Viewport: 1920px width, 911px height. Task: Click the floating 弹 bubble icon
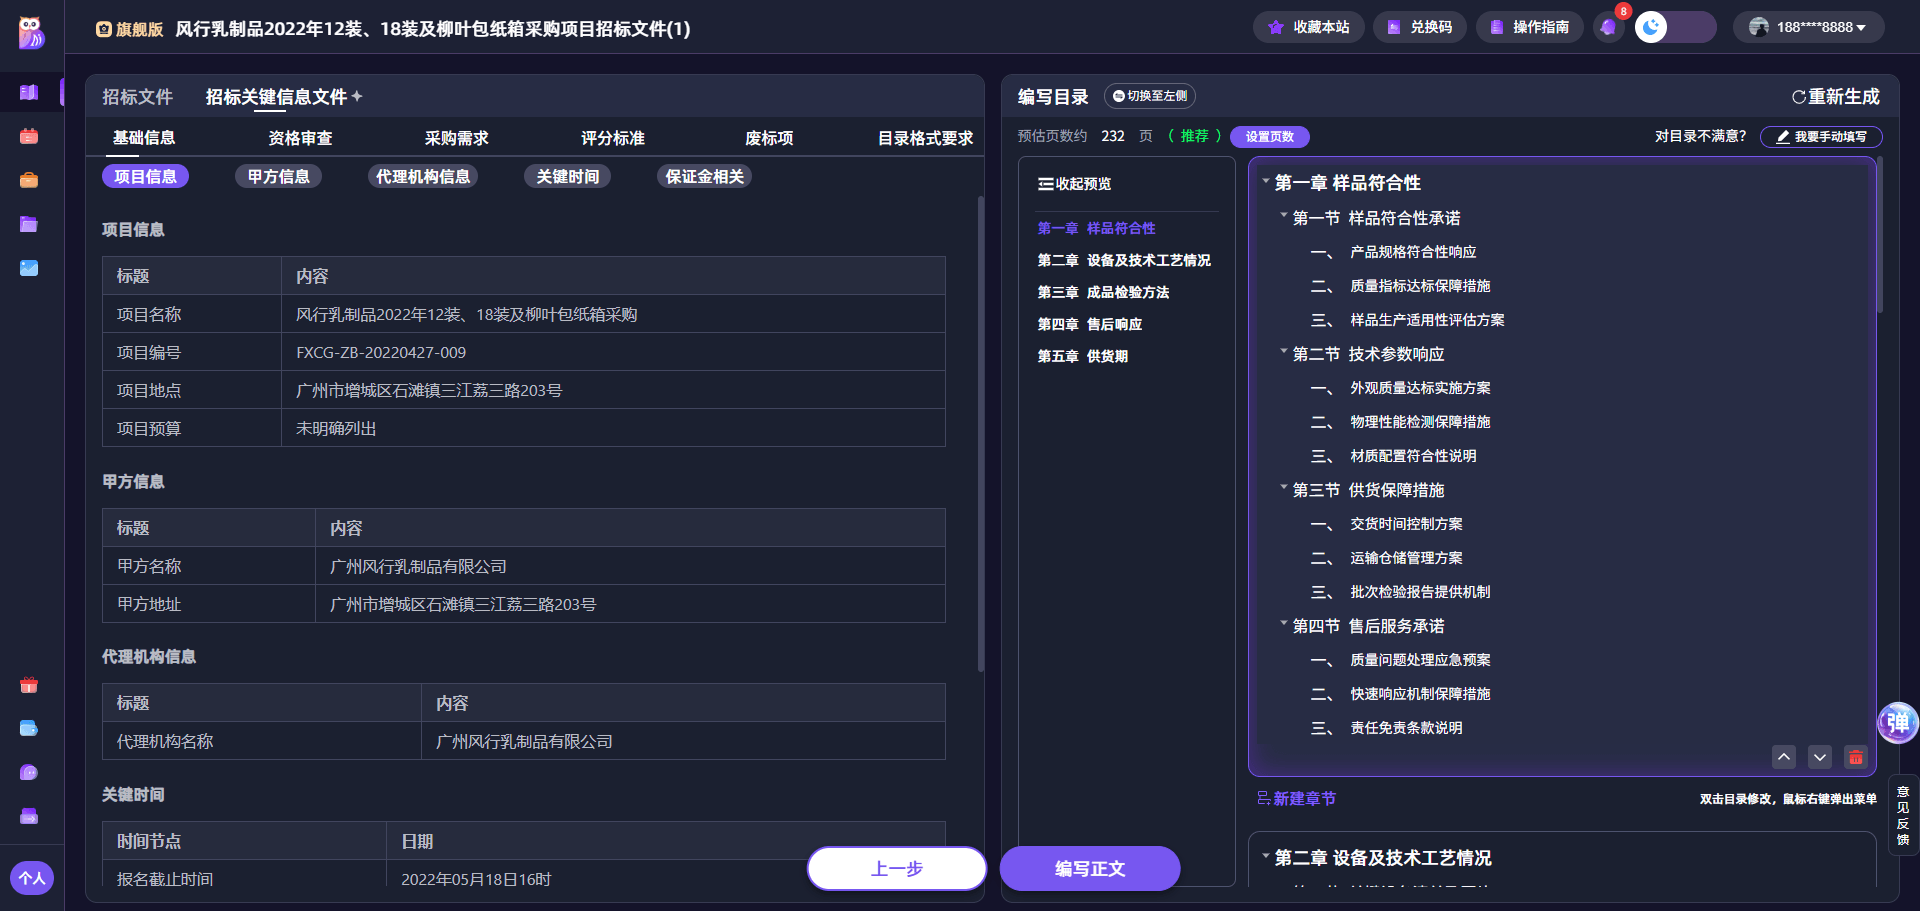(x=1897, y=722)
